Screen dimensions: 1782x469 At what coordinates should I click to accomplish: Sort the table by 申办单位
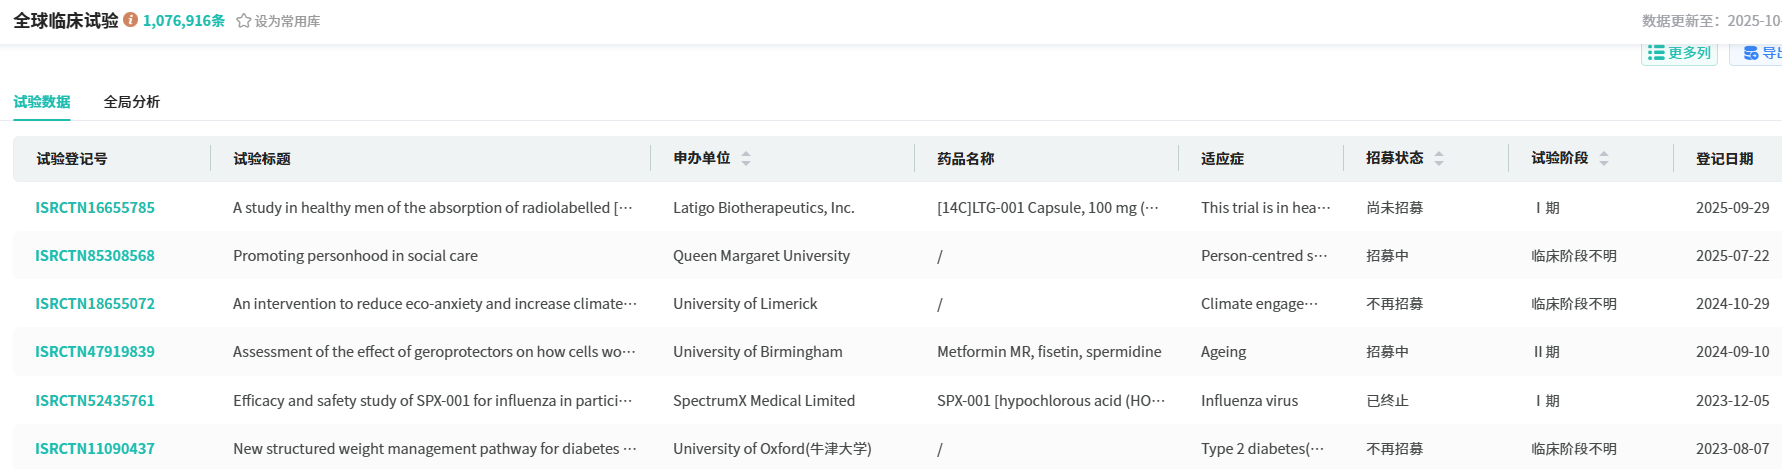pos(746,158)
